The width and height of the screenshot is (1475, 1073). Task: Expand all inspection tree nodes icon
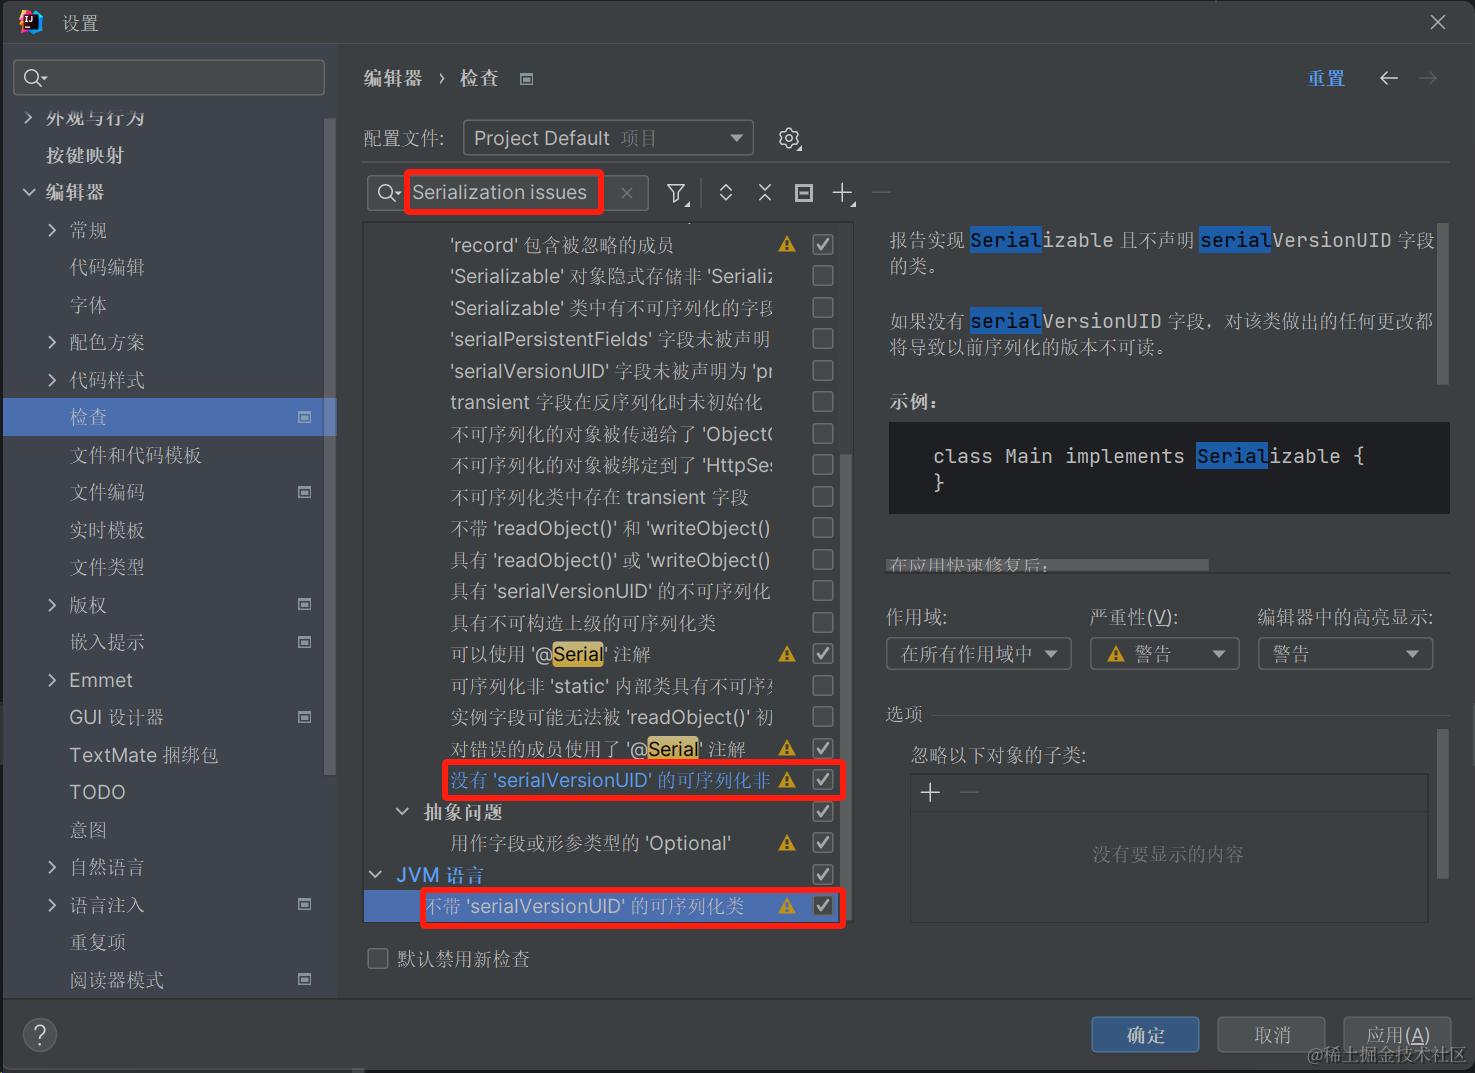point(726,193)
